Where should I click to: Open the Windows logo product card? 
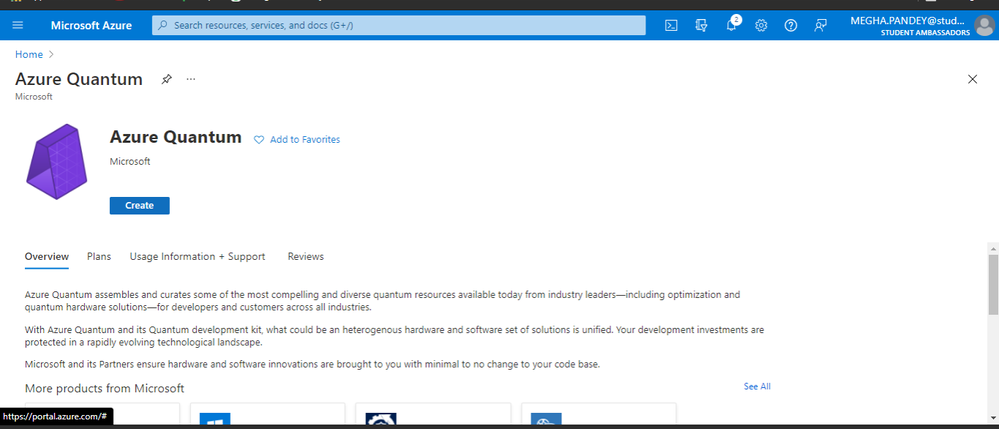(x=268, y=413)
